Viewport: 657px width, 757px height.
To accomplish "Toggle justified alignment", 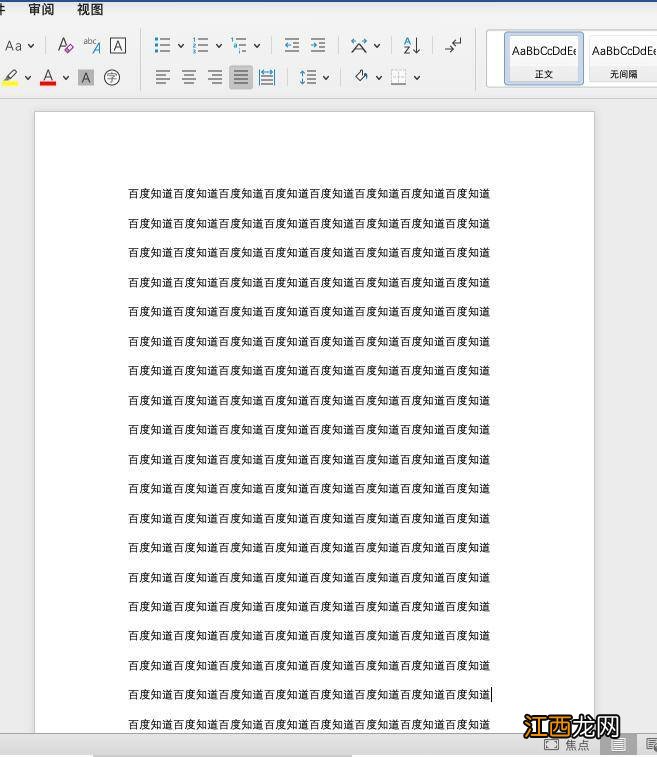I will tap(241, 77).
